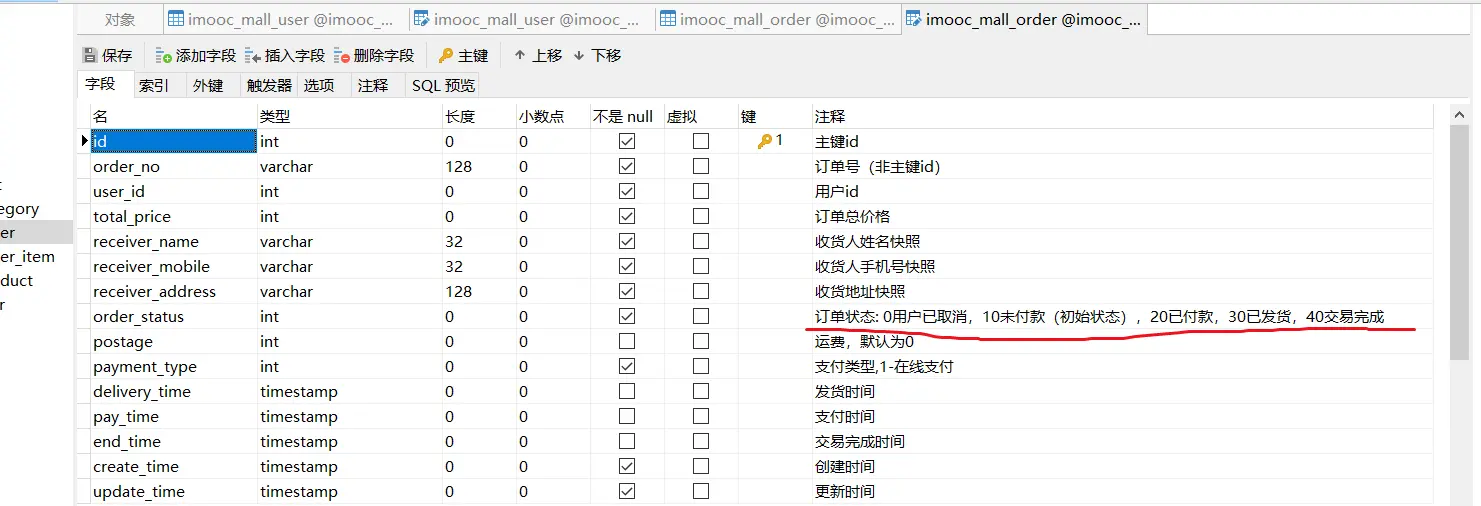1481x506 pixels.
Task: Move field up with 上移
Action: 538,56
